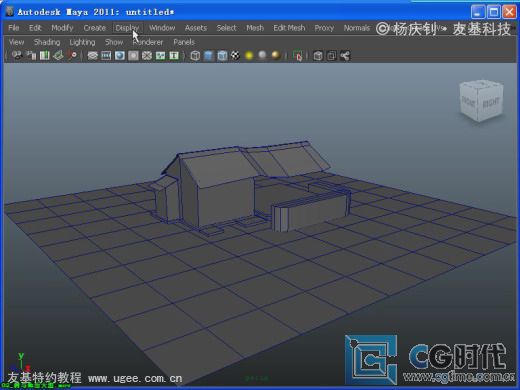This screenshot has height=390, width=520.
Task: Toggle the Isolate Select icon
Action: click(298, 55)
